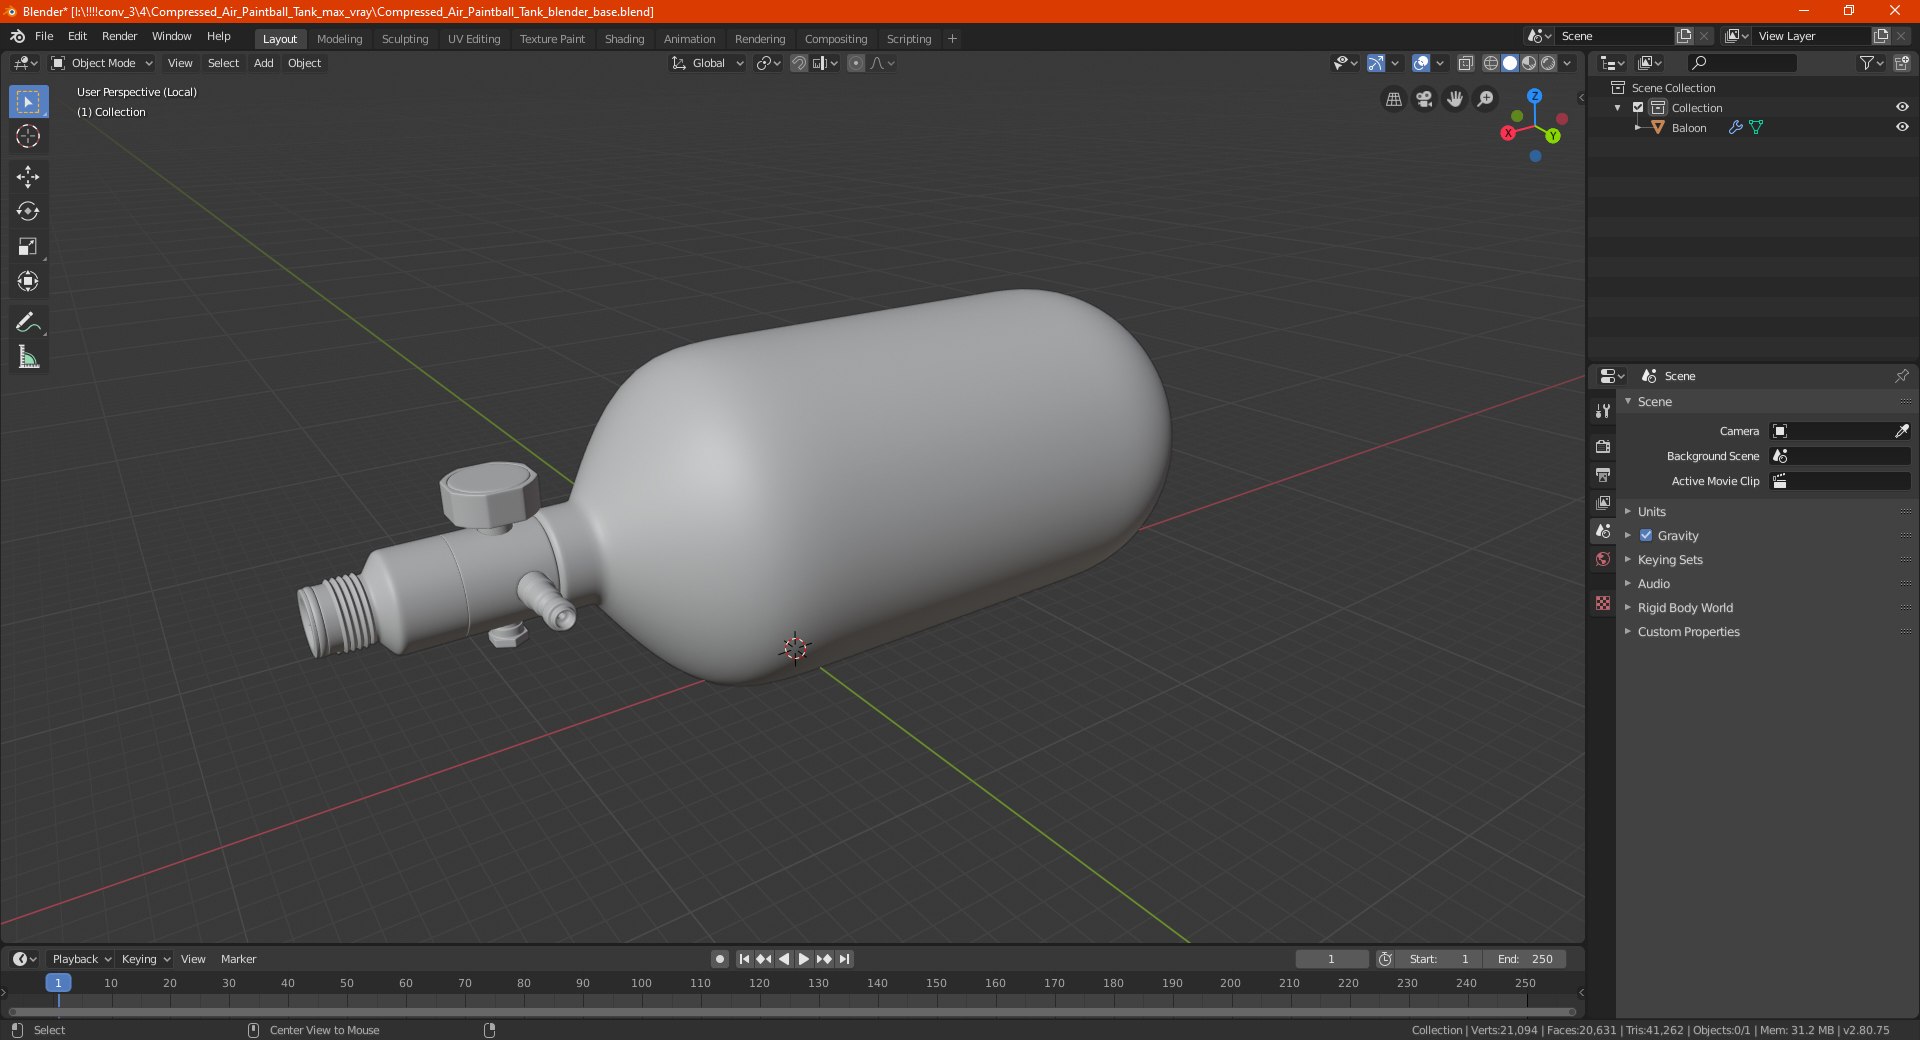Choose the Annotate tool
Image resolution: width=1920 pixels, height=1040 pixels.
click(x=28, y=322)
